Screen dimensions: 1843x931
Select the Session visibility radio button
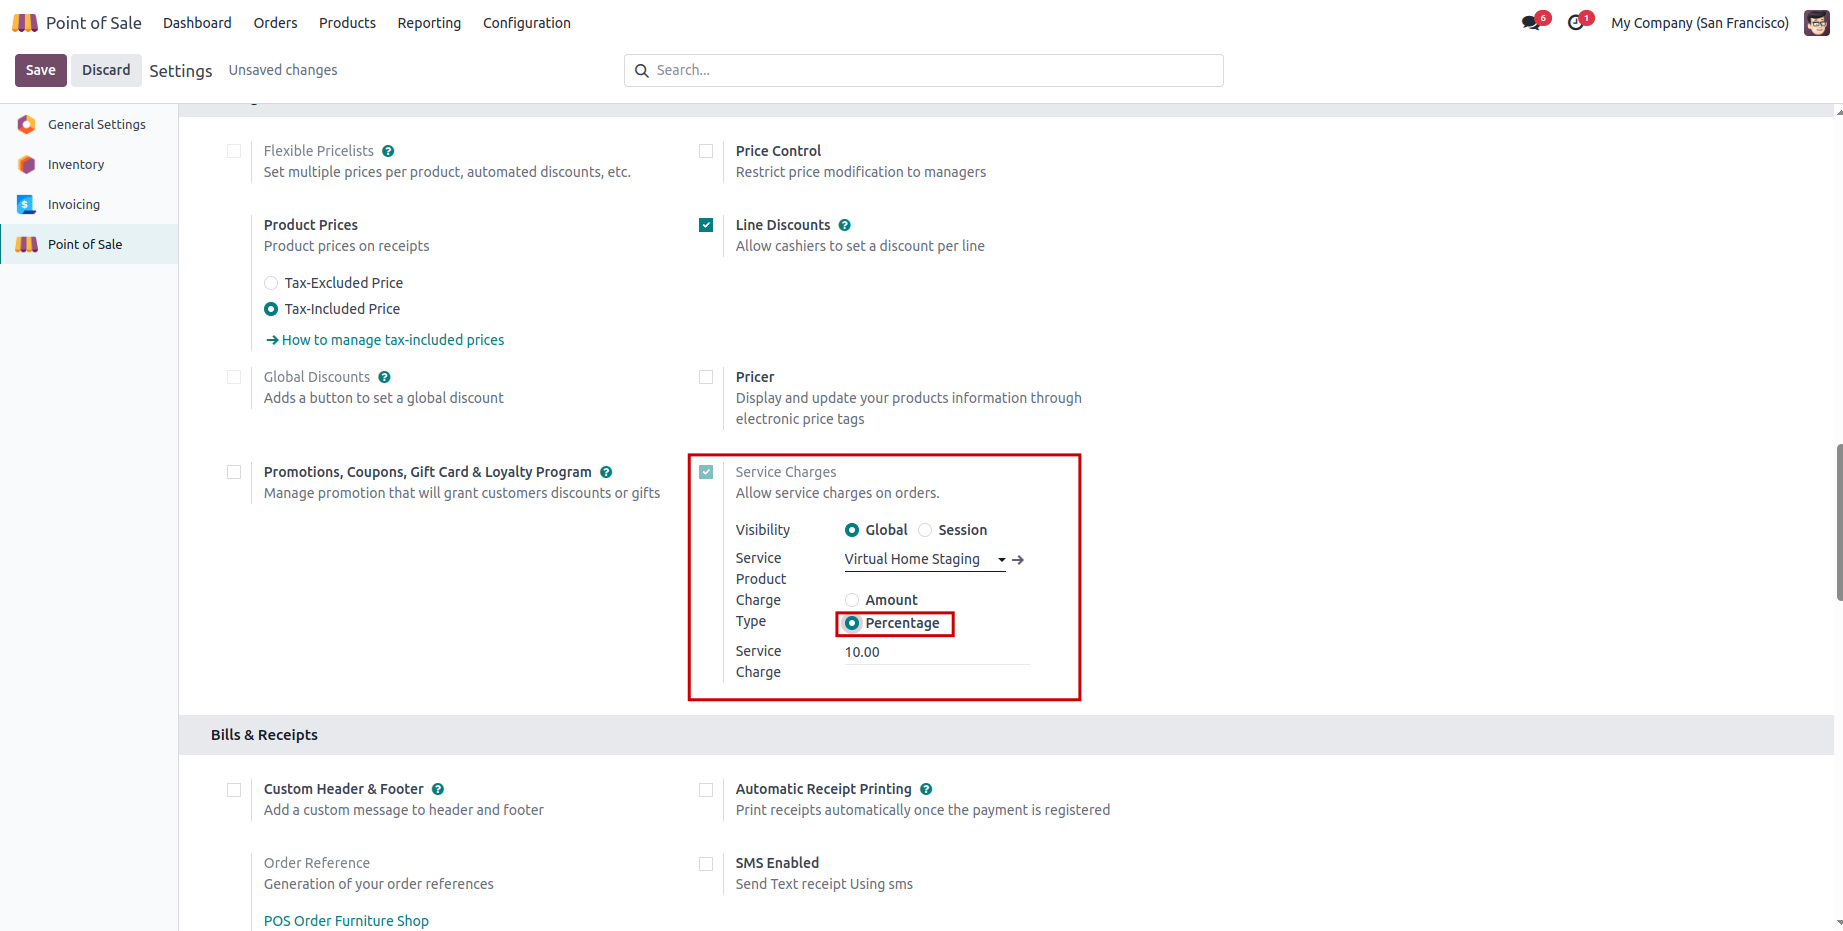coord(925,530)
